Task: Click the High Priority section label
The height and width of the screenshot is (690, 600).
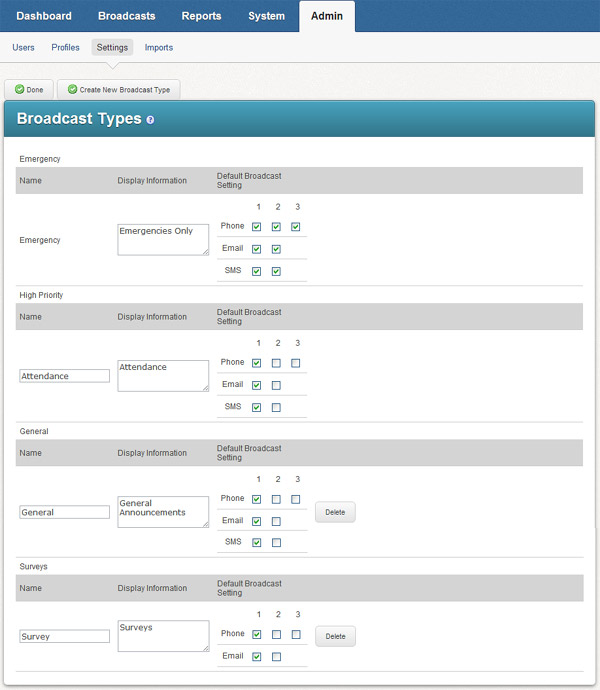Action: coord(41,295)
